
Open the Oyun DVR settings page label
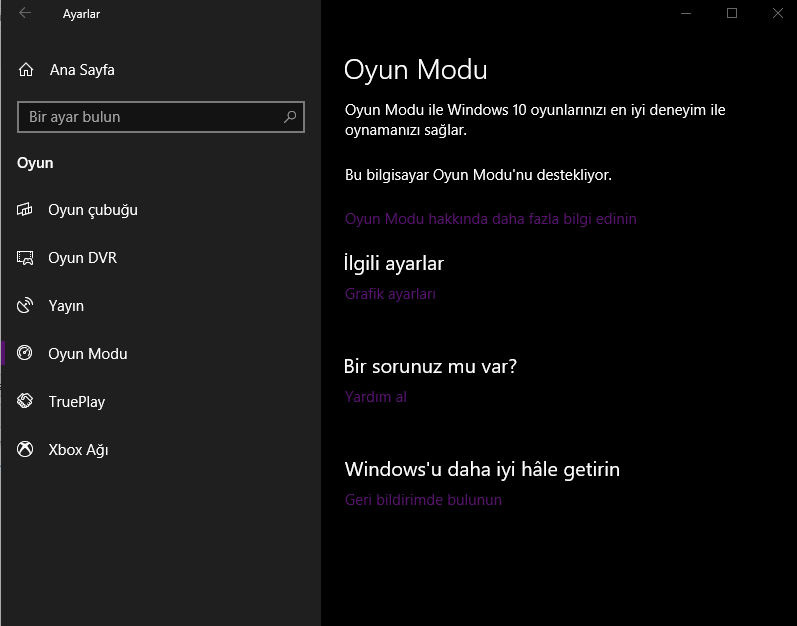[82, 258]
